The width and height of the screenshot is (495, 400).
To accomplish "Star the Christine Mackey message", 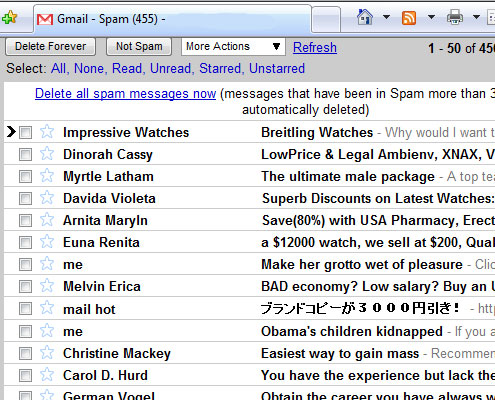I will click(47, 352).
